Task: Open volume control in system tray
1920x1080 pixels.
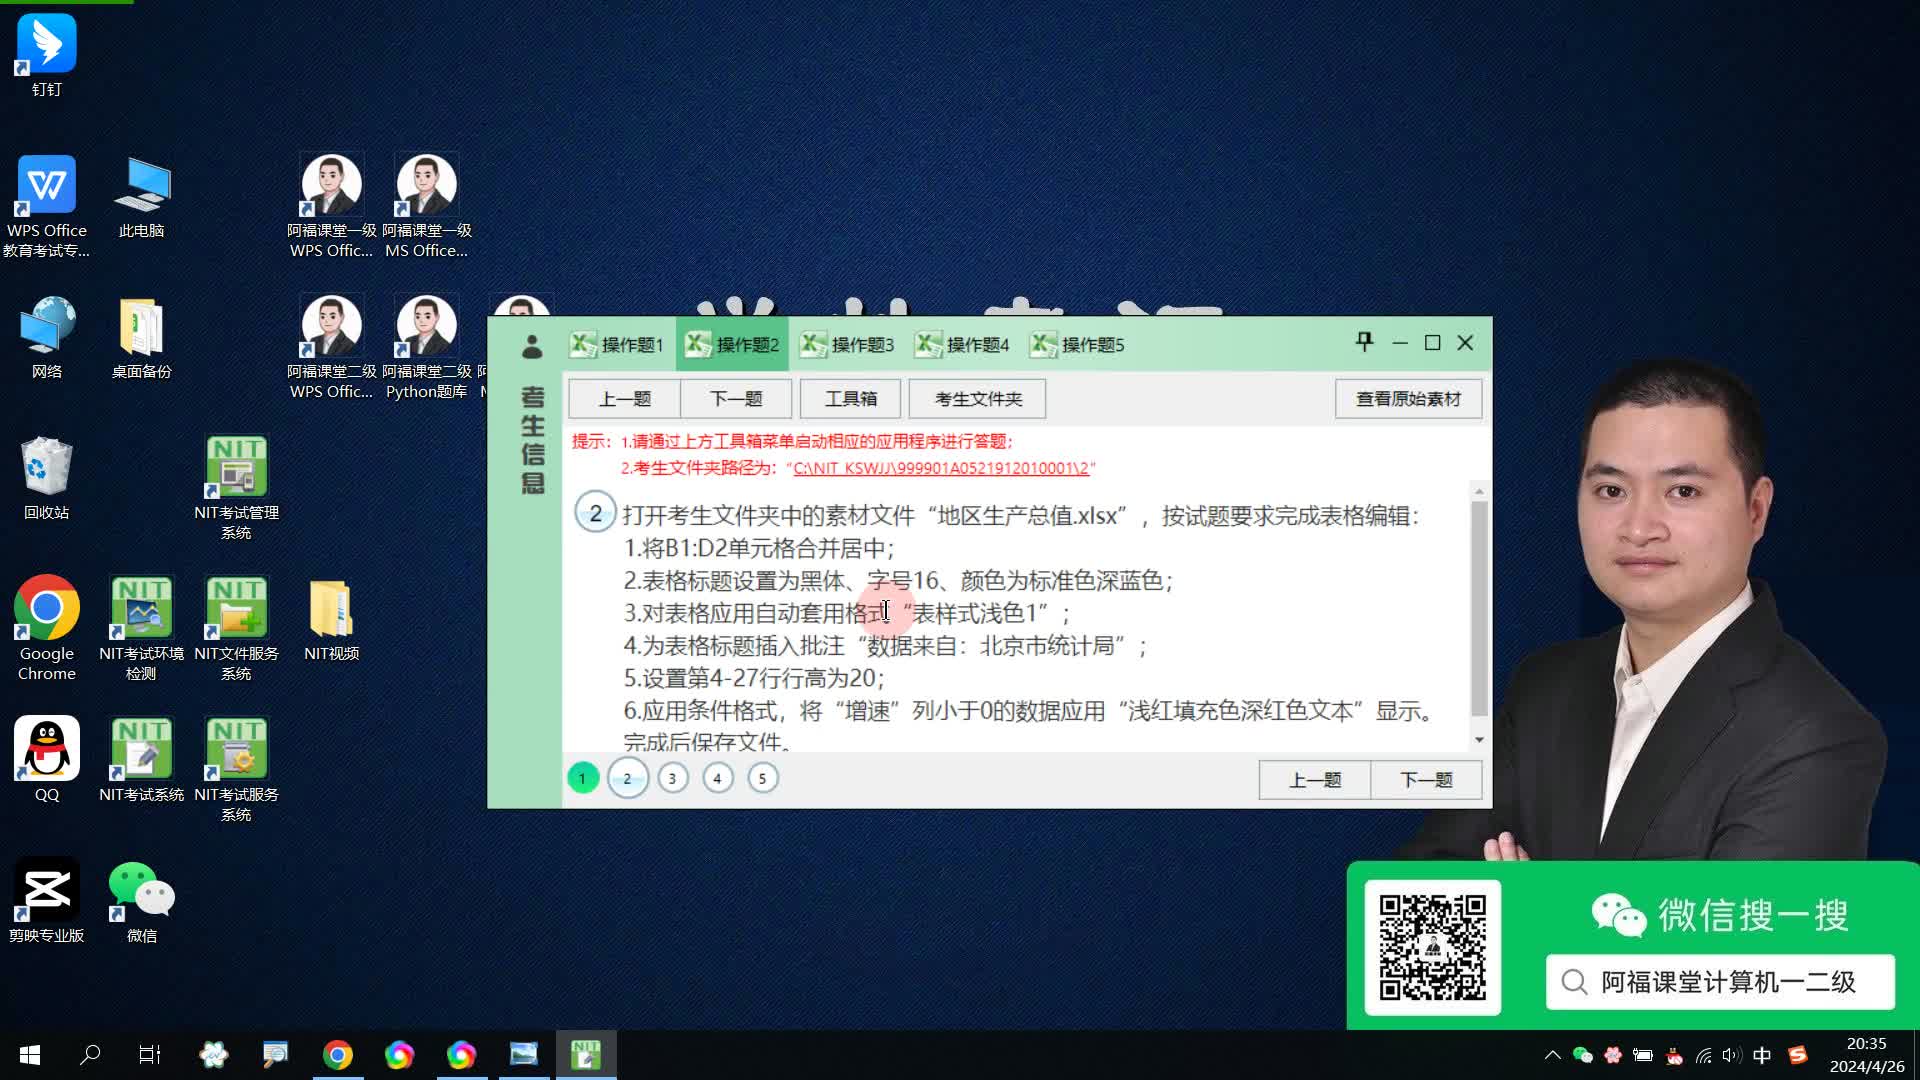Action: pos(1732,1055)
